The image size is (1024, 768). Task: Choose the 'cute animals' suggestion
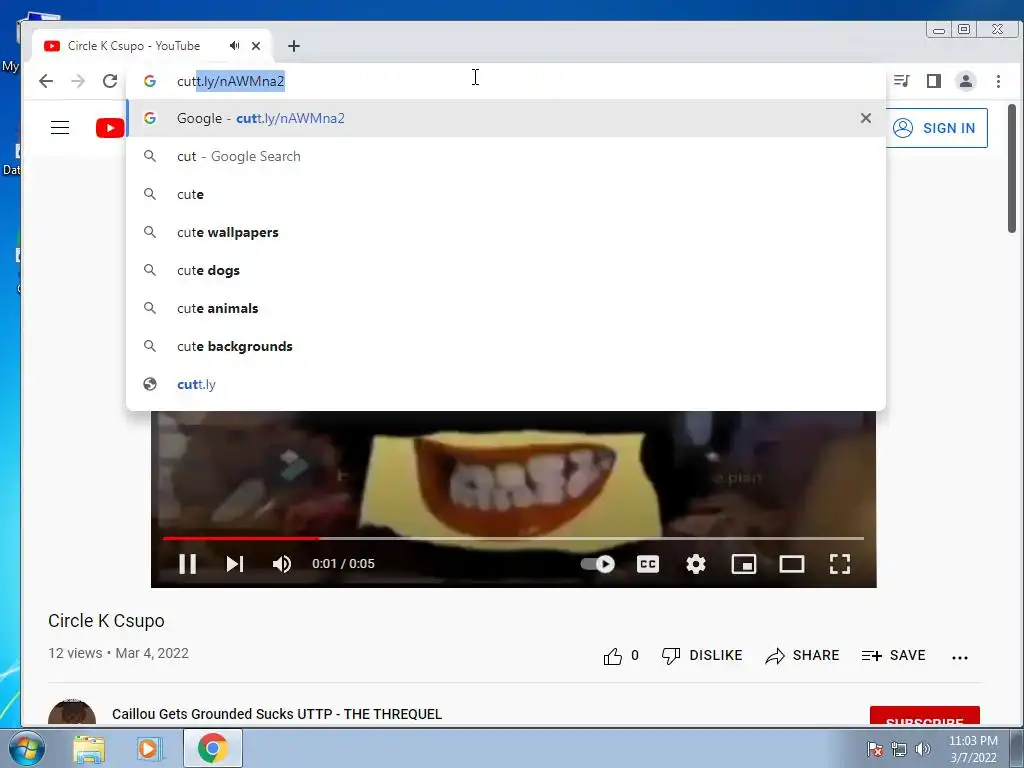[x=506, y=308]
